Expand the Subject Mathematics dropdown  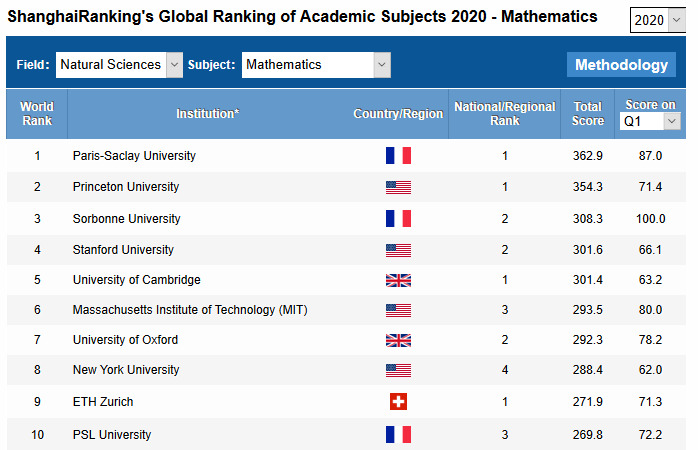coord(316,65)
